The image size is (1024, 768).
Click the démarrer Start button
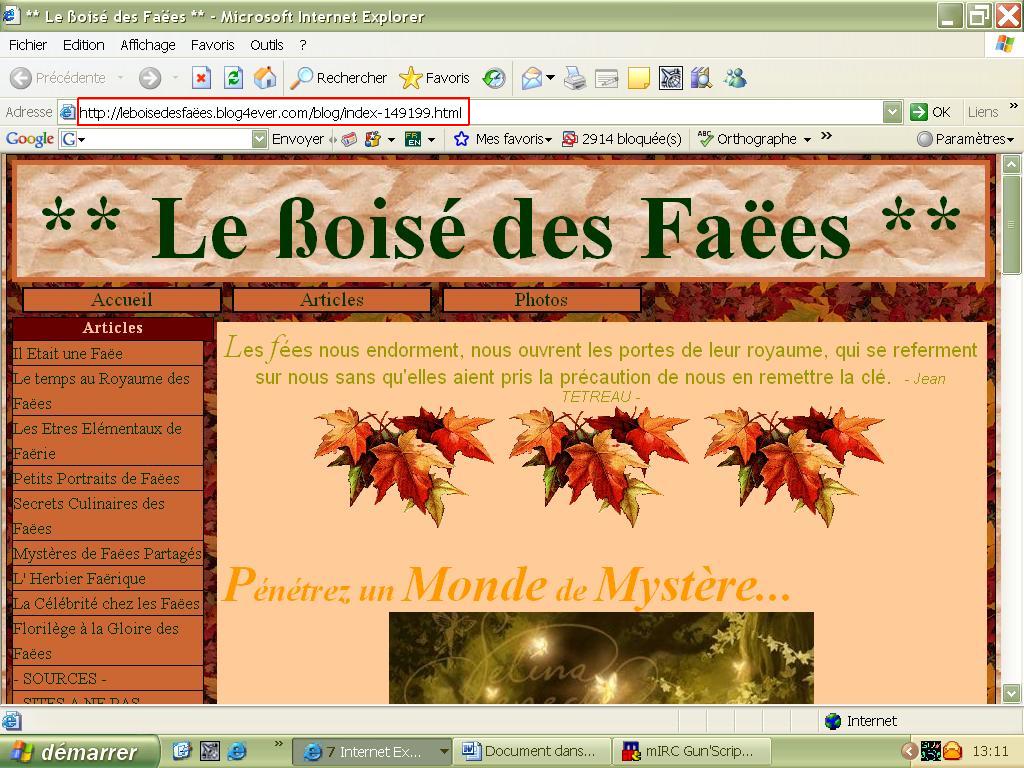pyautogui.click(x=80, y=752)
